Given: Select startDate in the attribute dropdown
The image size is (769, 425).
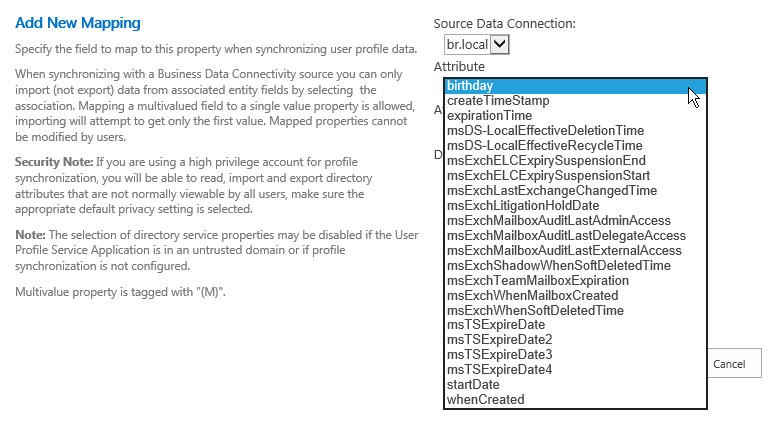Looking at the screenshot, I should [575, 385].
